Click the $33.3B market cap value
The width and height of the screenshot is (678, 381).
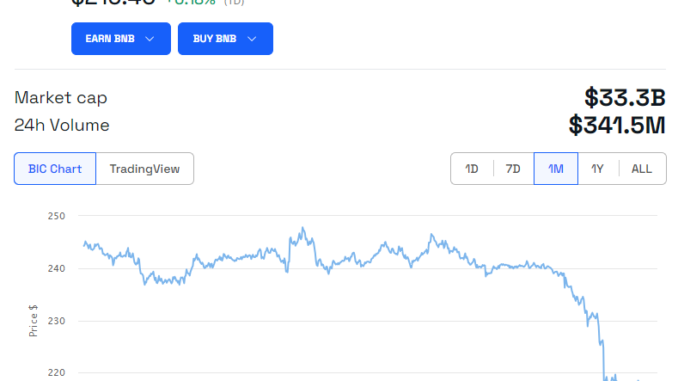(625, 98)
